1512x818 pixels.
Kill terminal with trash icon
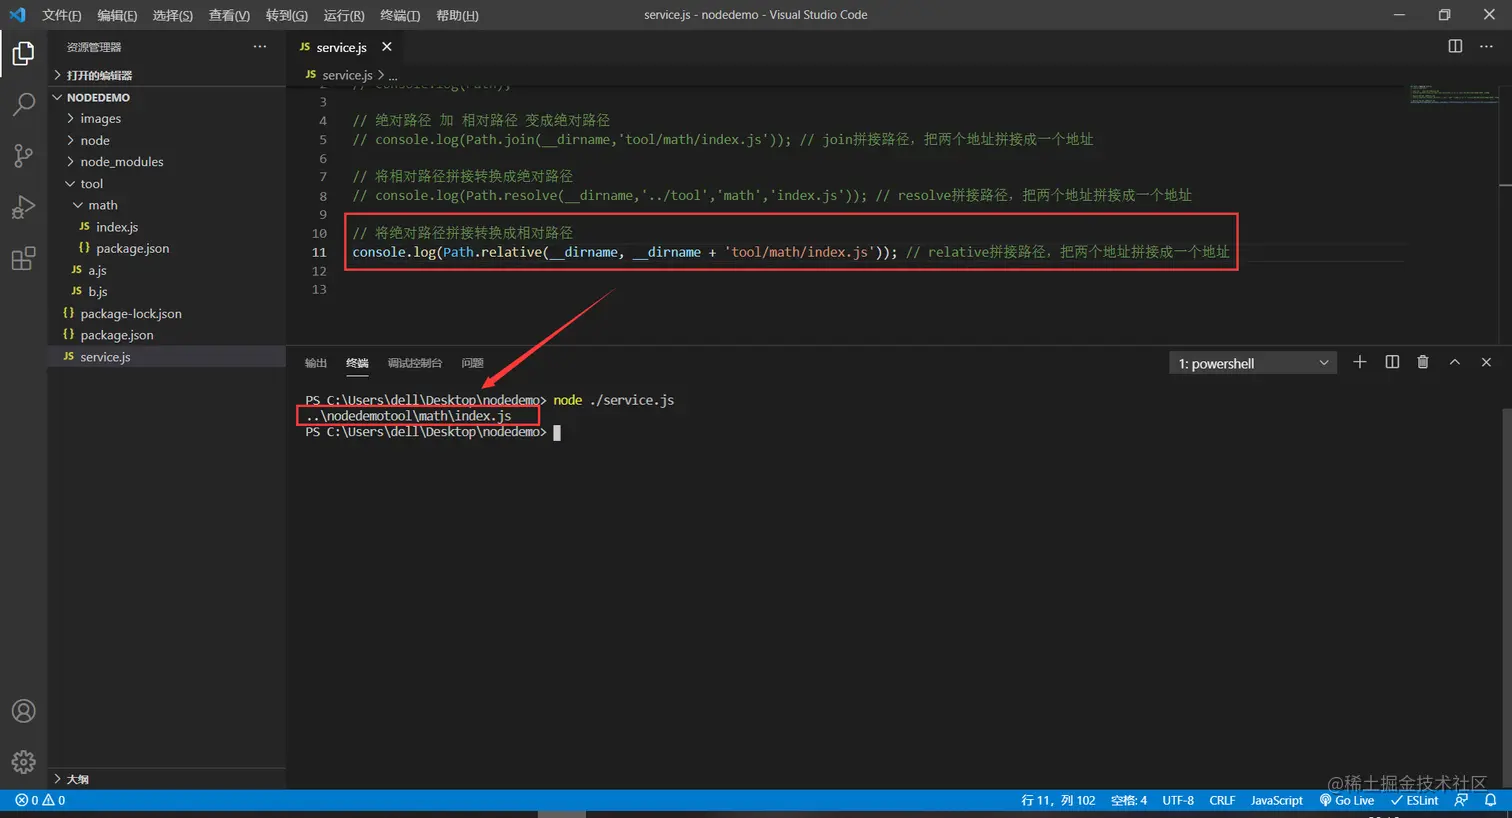1423,362
